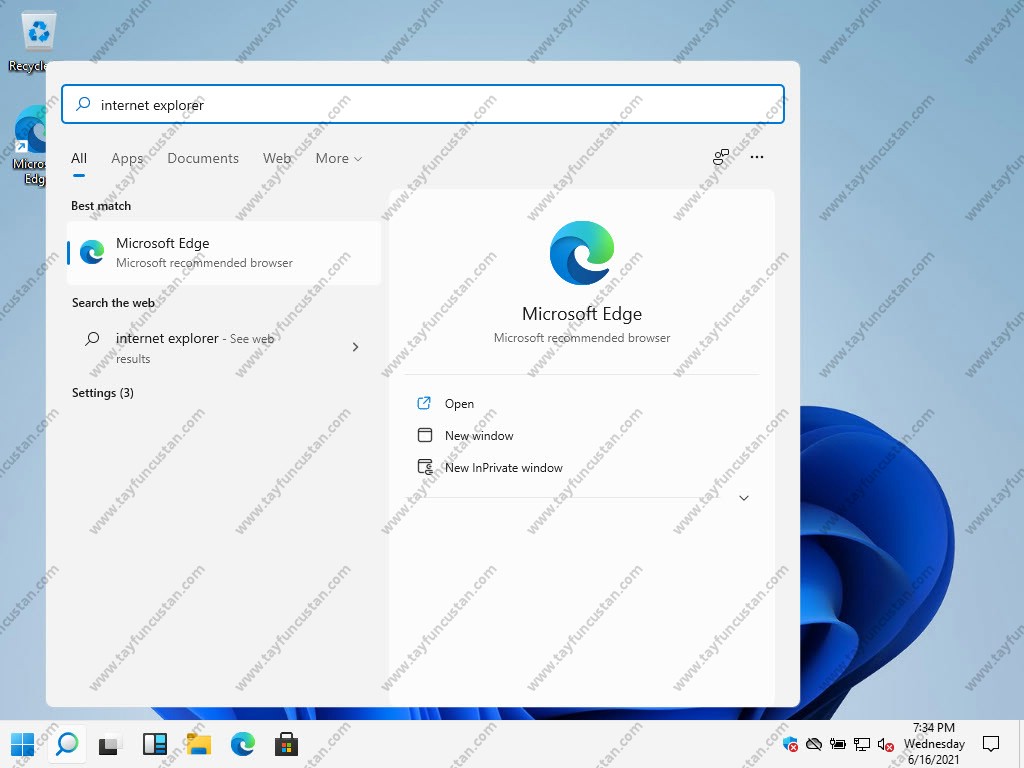This screenshot has width=1024, height=768.
Task: Click the battery power tray icon
Action: 838,744
